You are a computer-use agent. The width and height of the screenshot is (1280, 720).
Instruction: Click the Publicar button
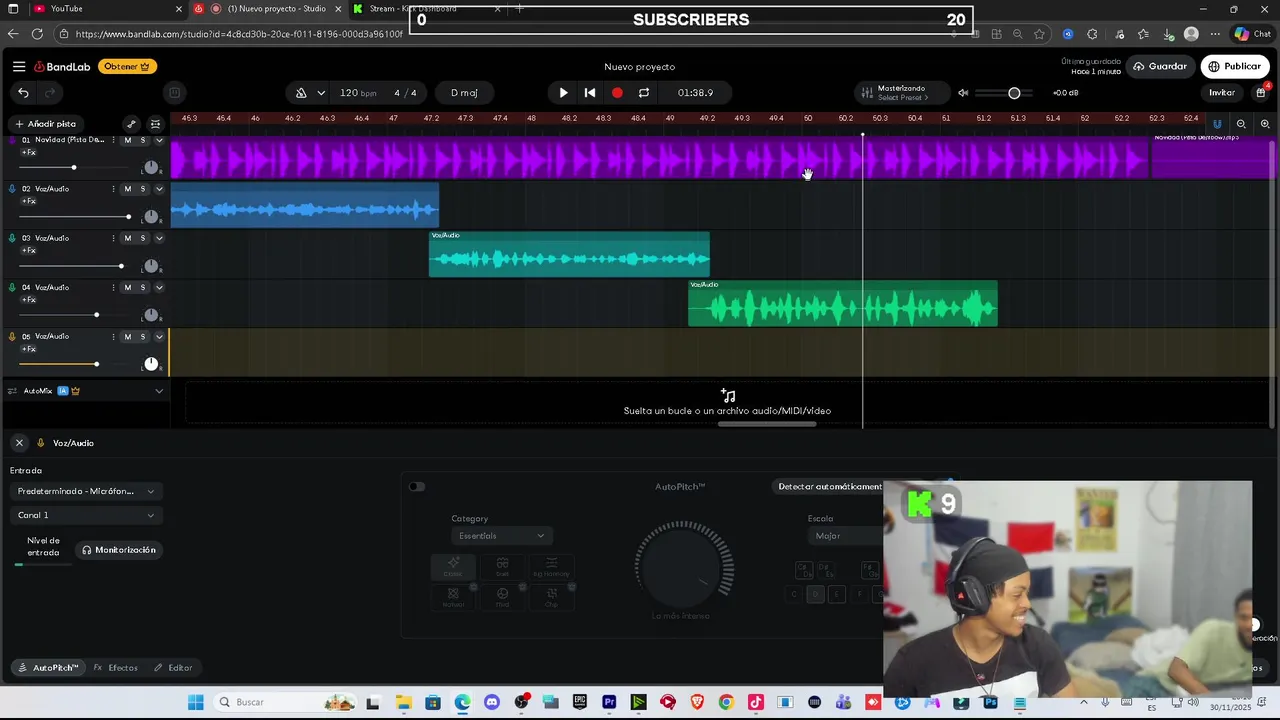tap(1235, 67)
